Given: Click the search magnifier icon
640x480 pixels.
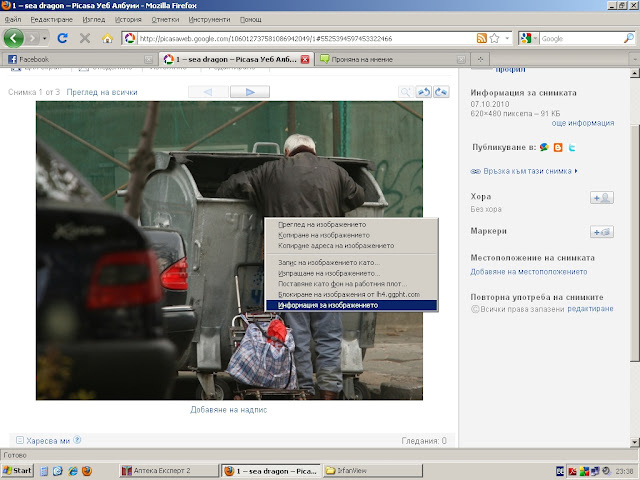Looking at the screenshot, I should pyautogui.click(x=629, y=38).
